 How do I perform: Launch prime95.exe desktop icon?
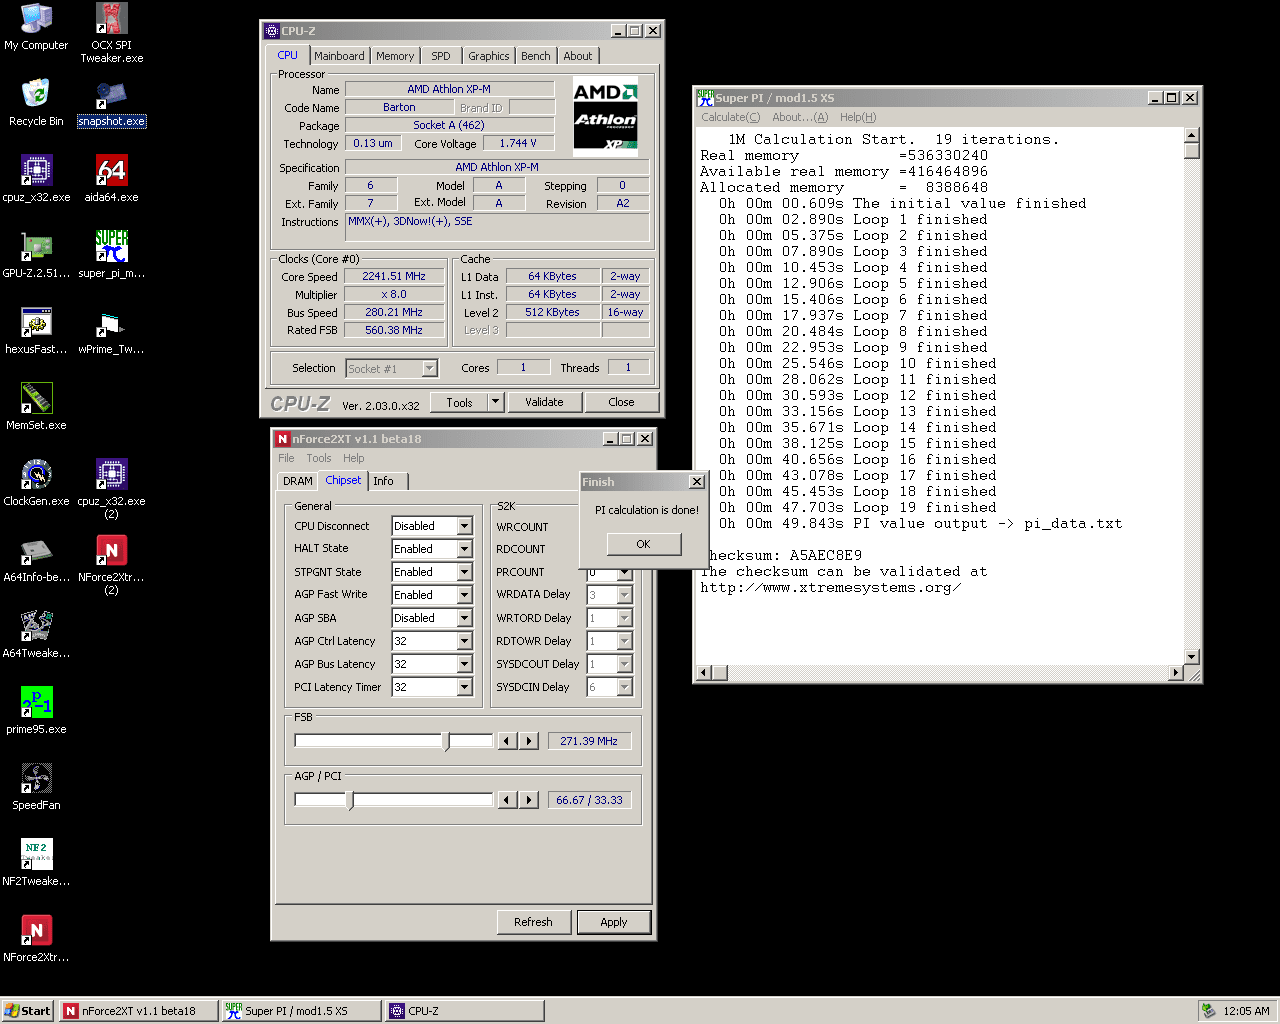(36, 712)
